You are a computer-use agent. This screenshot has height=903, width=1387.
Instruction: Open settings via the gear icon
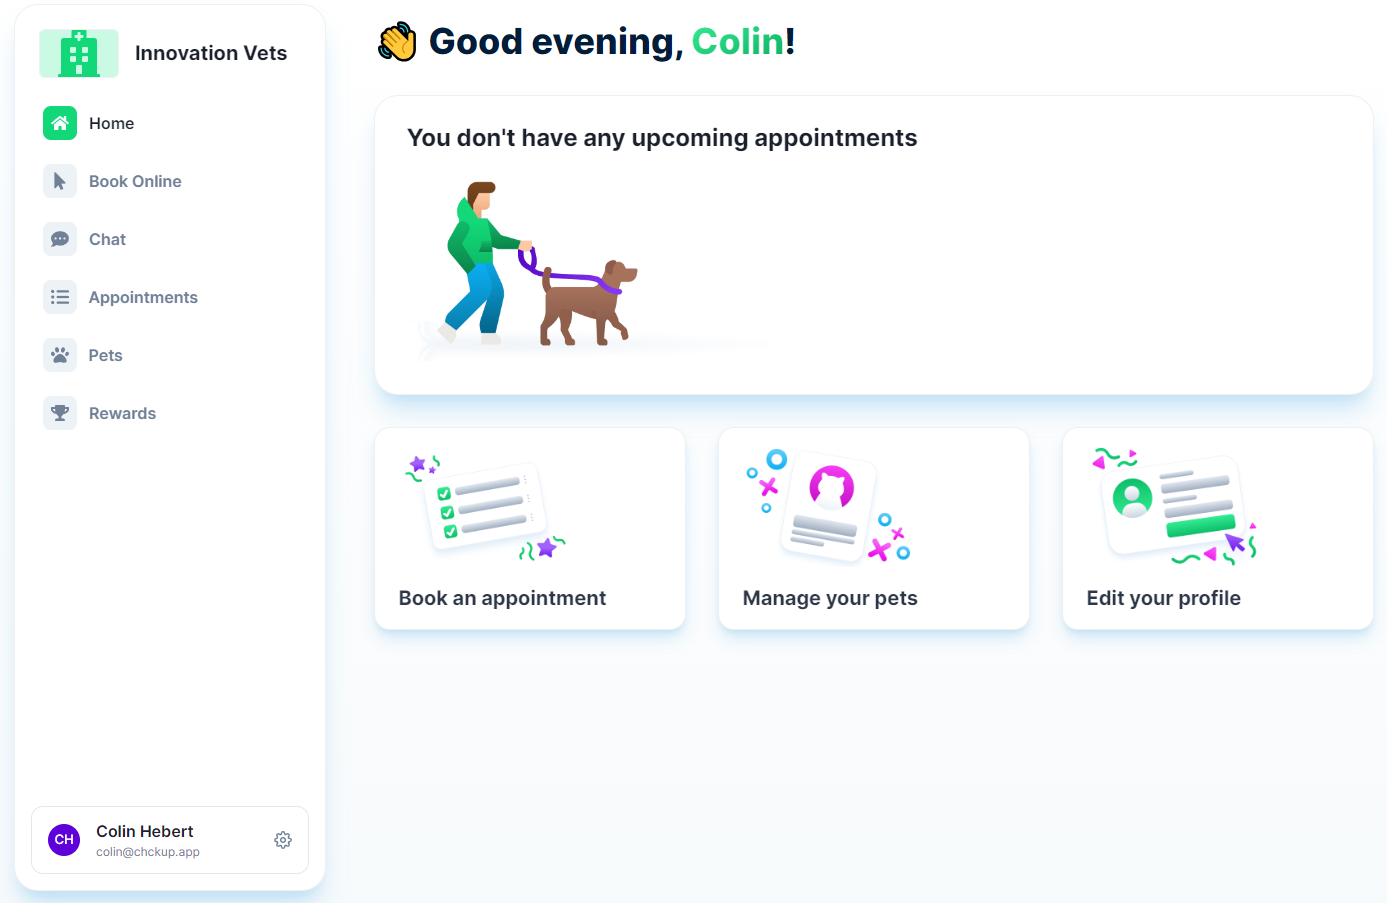[x=283, y=840]
